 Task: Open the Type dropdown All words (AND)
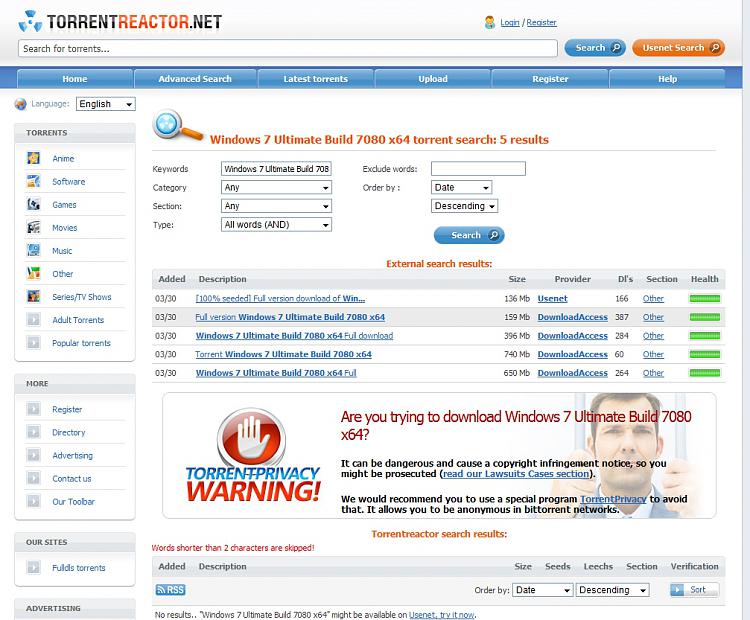tap(276, 224)
